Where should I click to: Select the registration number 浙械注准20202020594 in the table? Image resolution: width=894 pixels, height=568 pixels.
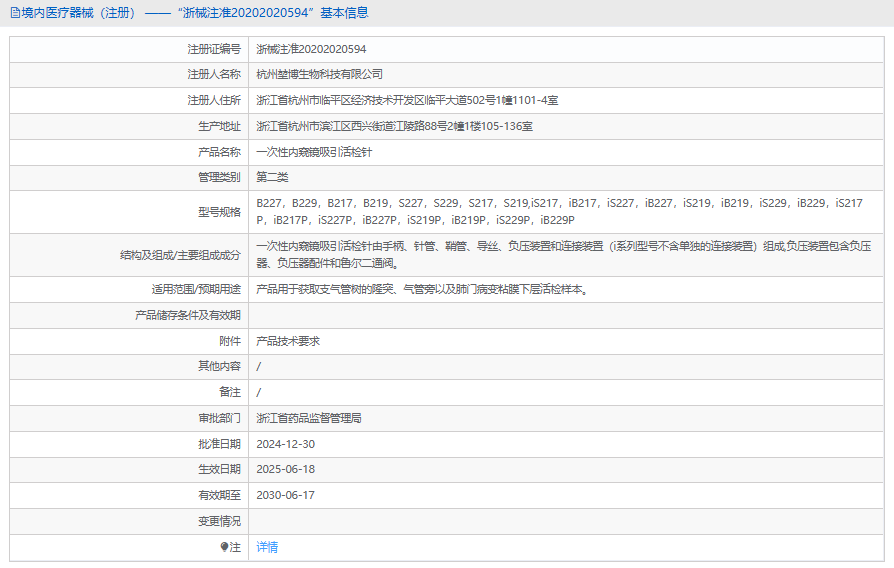tap(311, 48)
